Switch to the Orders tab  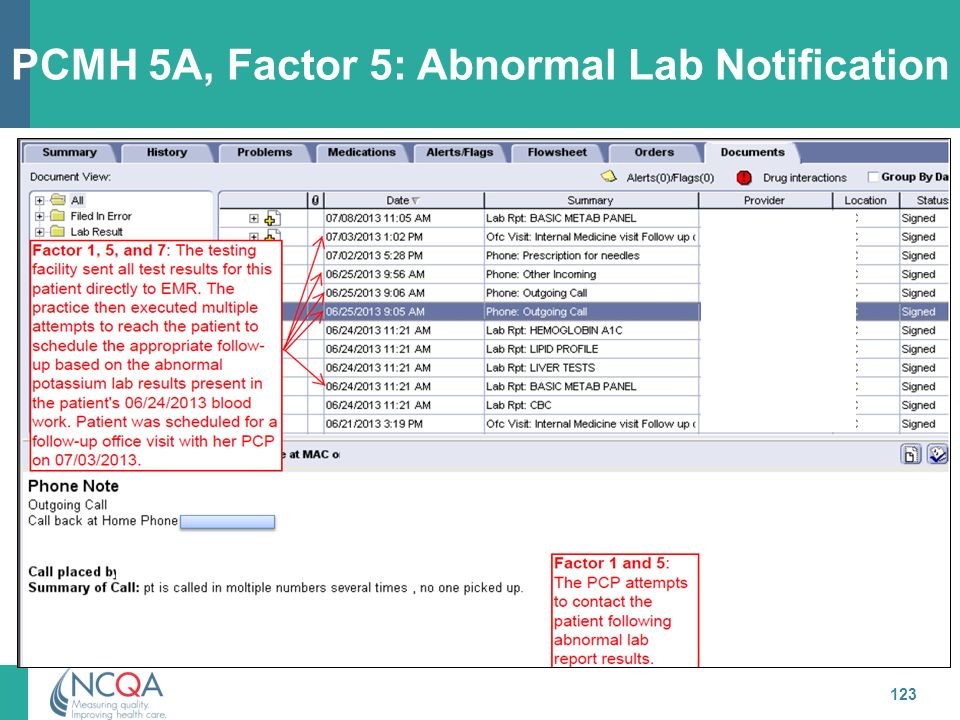[654, 152]
